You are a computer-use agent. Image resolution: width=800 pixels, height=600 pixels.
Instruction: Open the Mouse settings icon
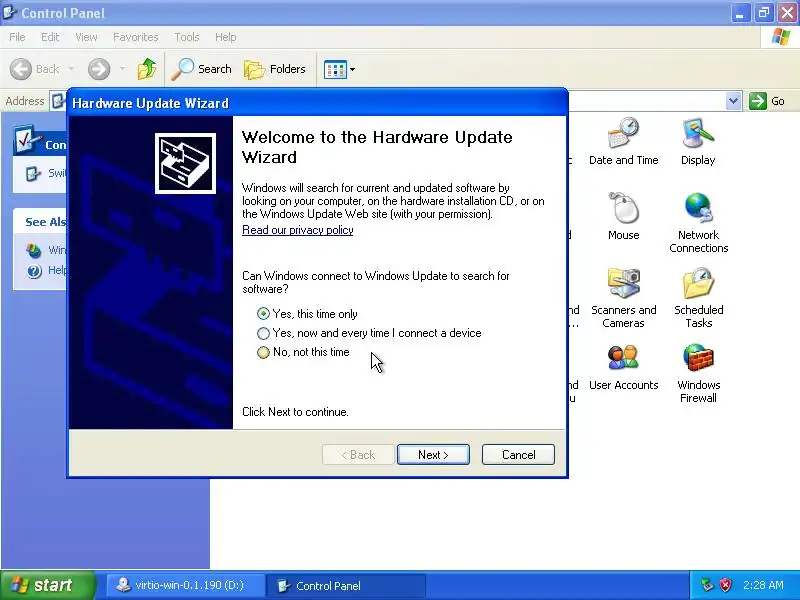coord(623,216)
